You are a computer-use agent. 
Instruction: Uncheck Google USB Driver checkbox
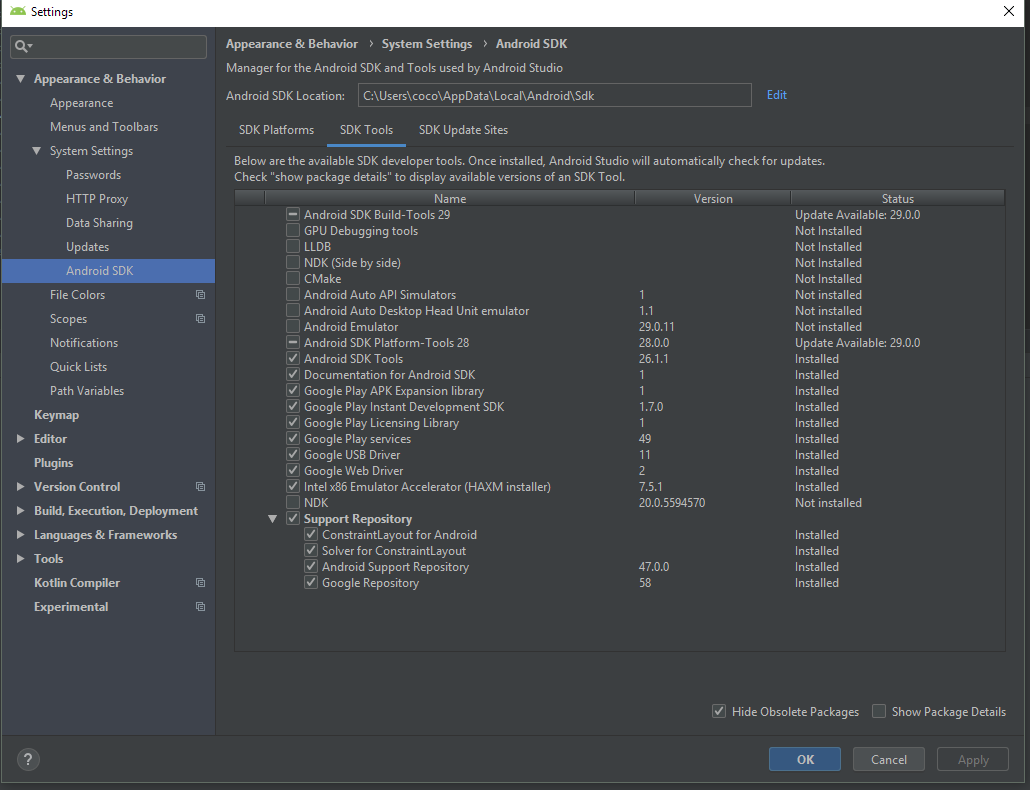coord(293,454)
